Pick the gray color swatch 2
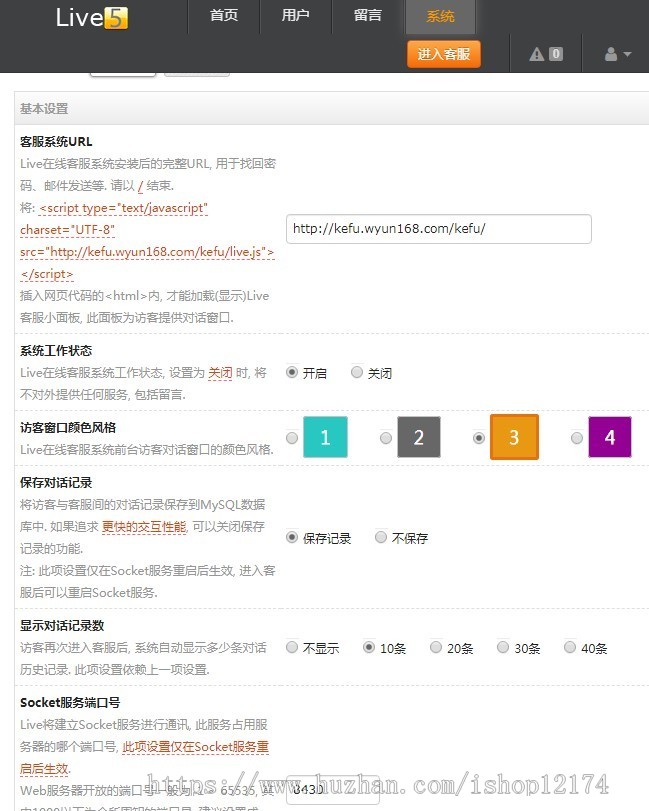Screen dimensions: 649x811 (419, 437)
